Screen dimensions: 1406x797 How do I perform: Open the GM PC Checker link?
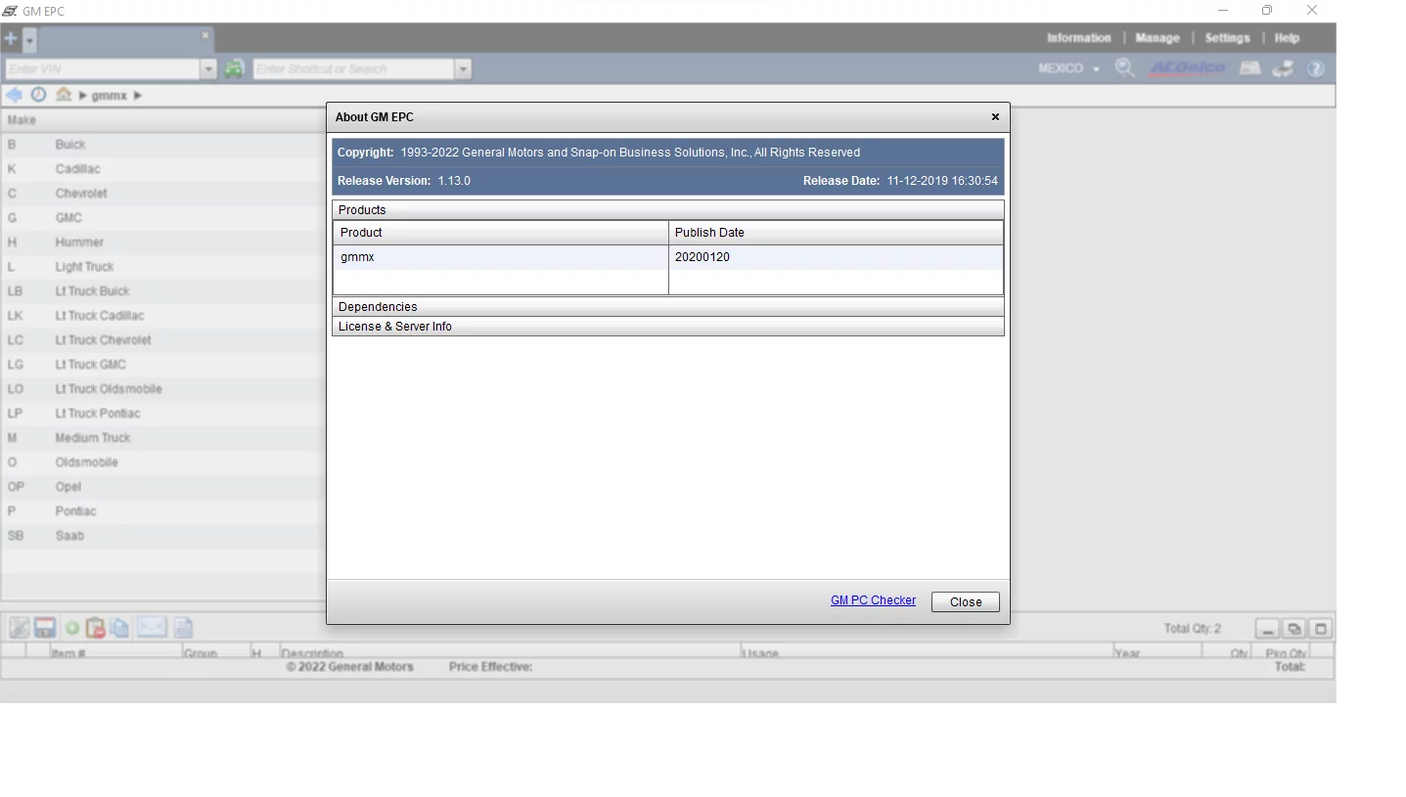(872, 601)
